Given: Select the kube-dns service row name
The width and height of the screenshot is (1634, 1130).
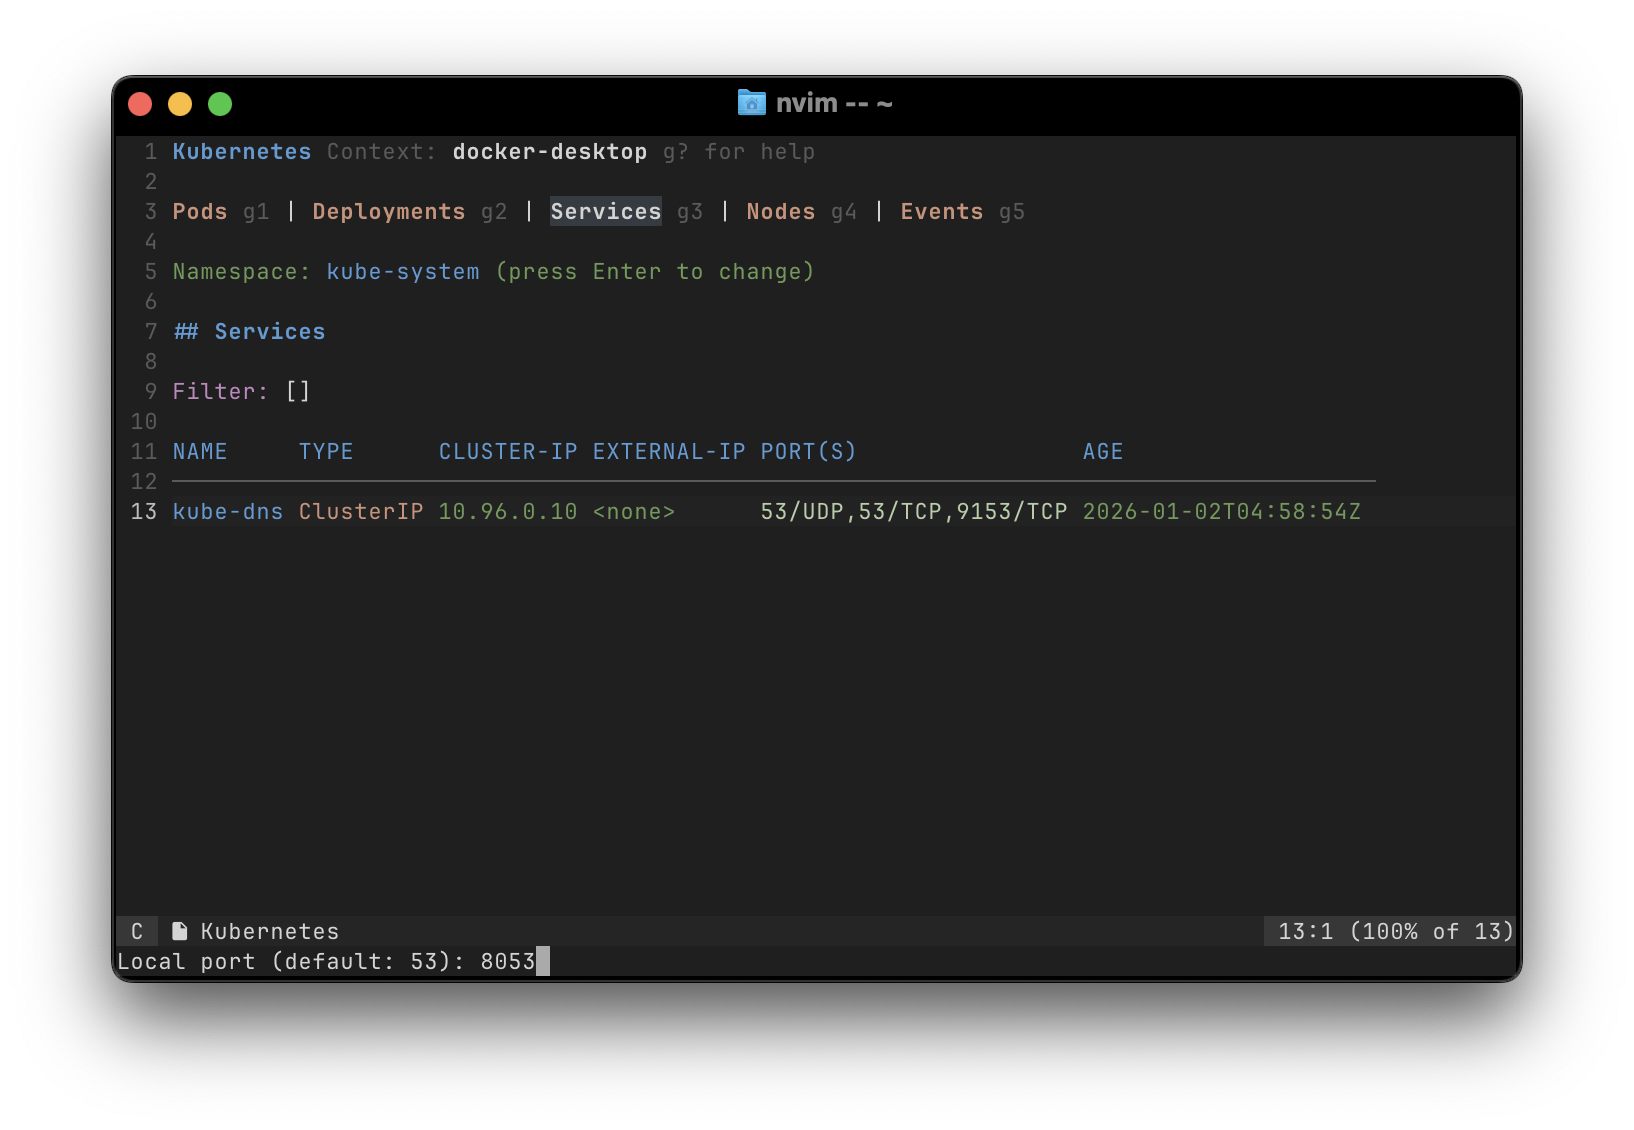Looking at the screenshot, I should click(228, 512).
